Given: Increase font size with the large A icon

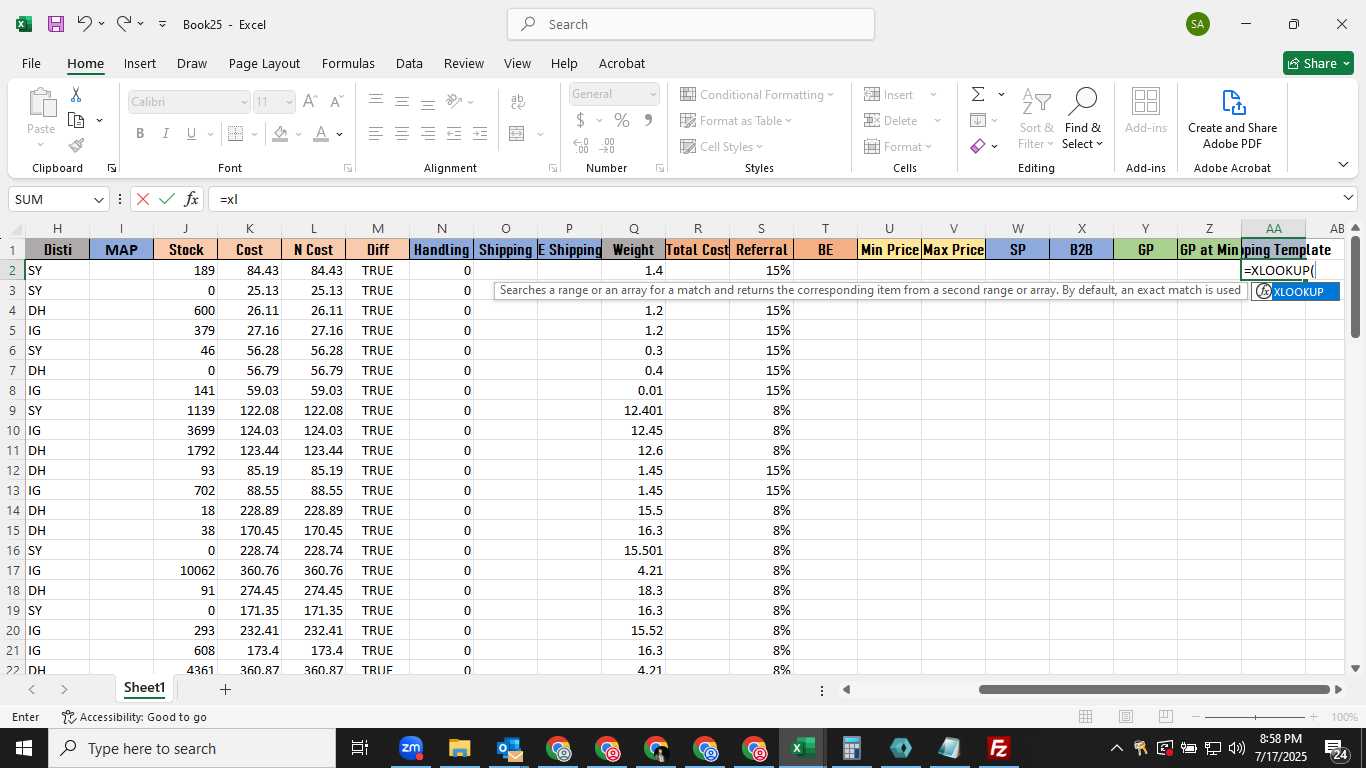Looking at the screenshot, I should pyautogui.click(x=310, y=102).
